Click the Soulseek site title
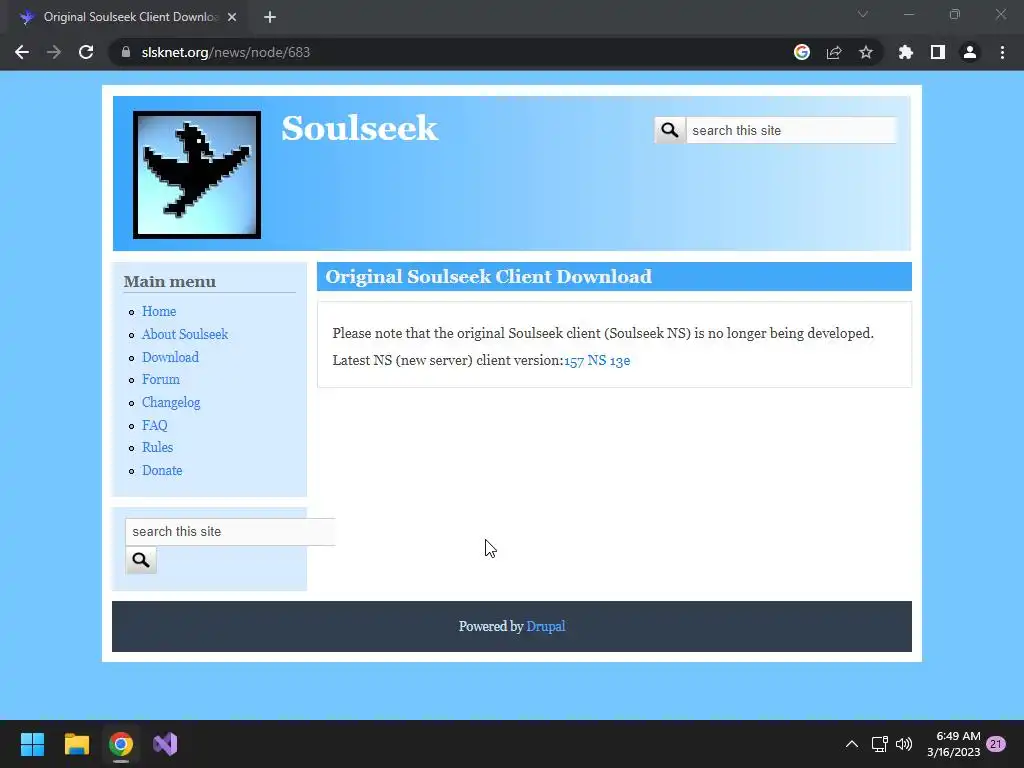 pos(359,127)
